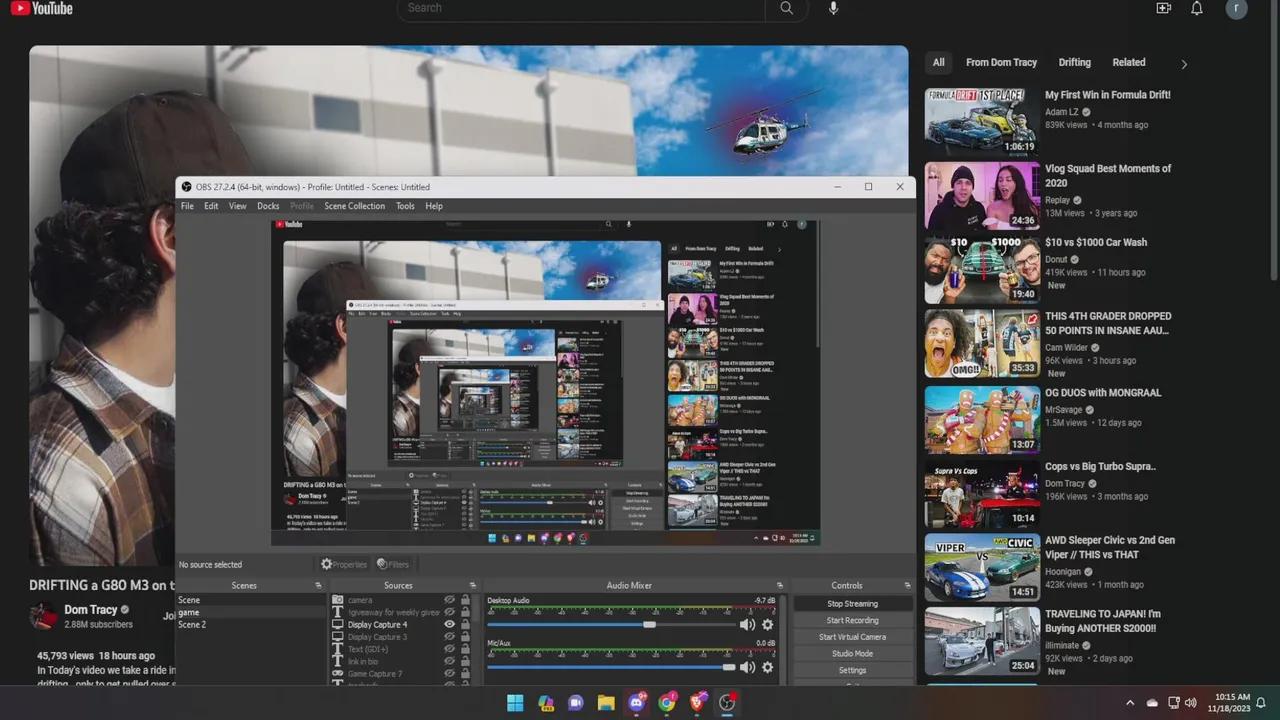Open the OBS Docks menu
The image size is (1280, 720).
(268, 206)
